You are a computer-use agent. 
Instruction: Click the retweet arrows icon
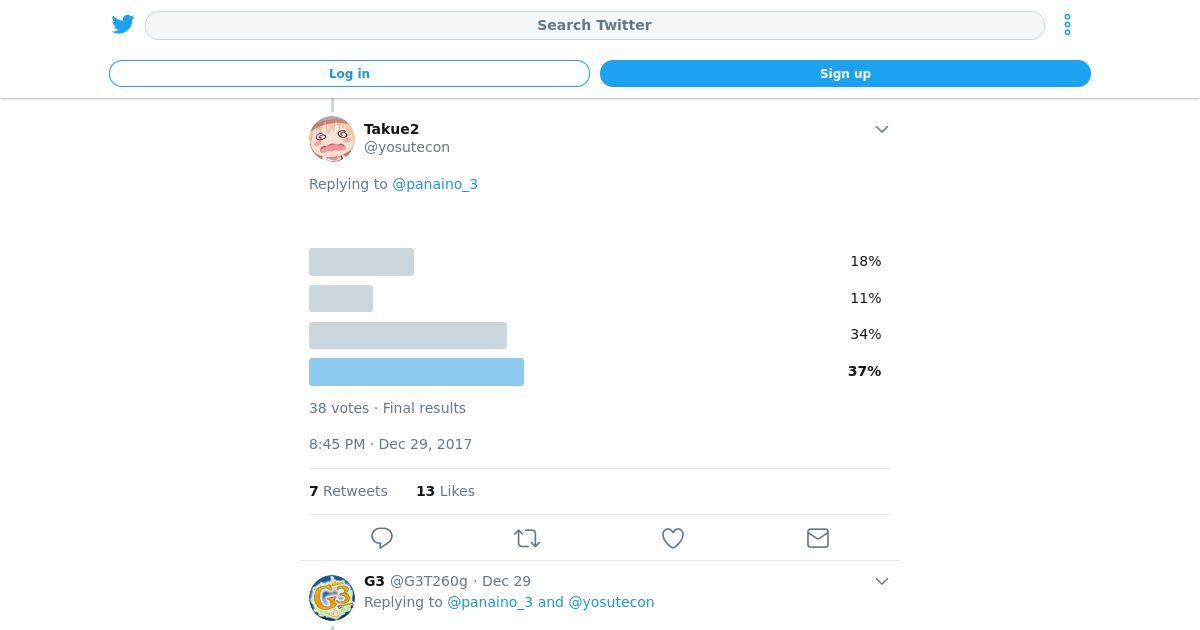[x=527, y=538]
